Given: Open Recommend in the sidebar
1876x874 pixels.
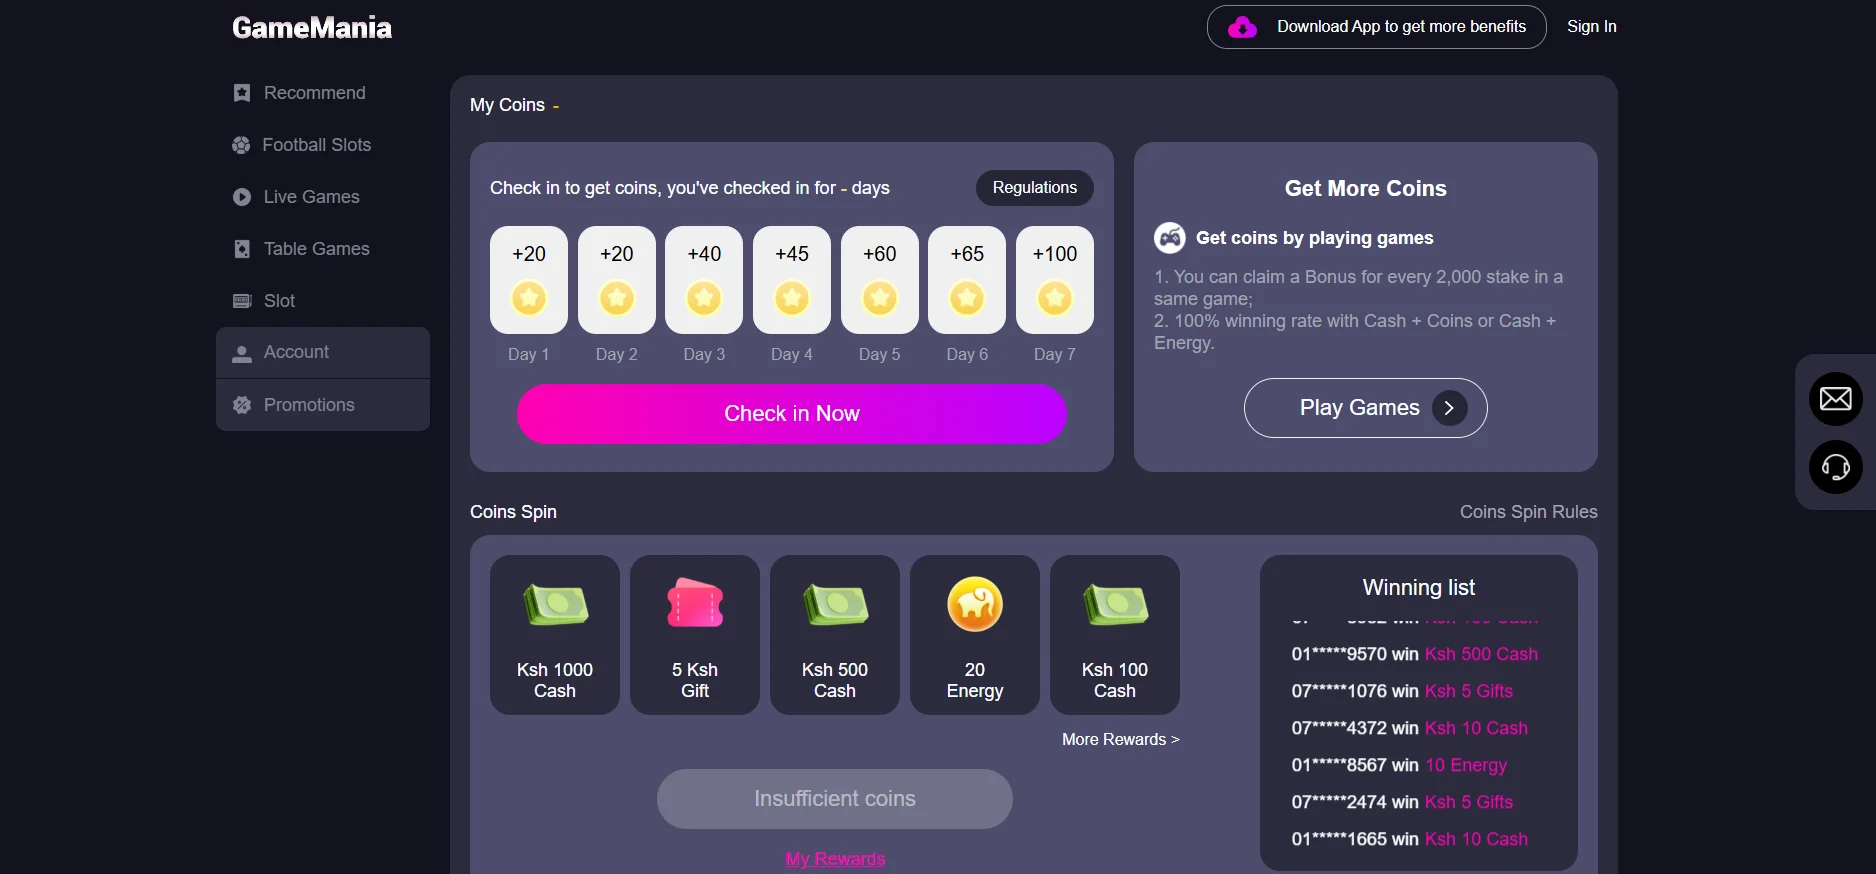Looking at the screenshot, I should pyautogui.click(x=323, y=93).
